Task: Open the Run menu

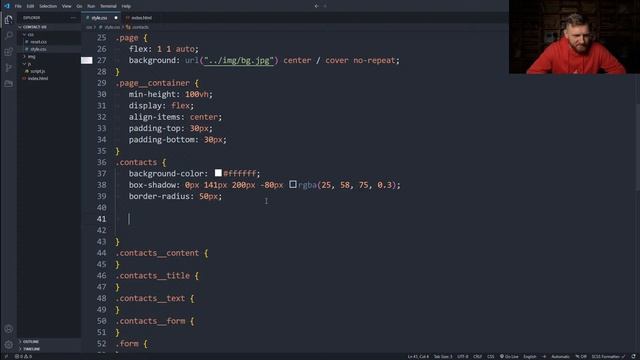Action: (x=91, y=6)
